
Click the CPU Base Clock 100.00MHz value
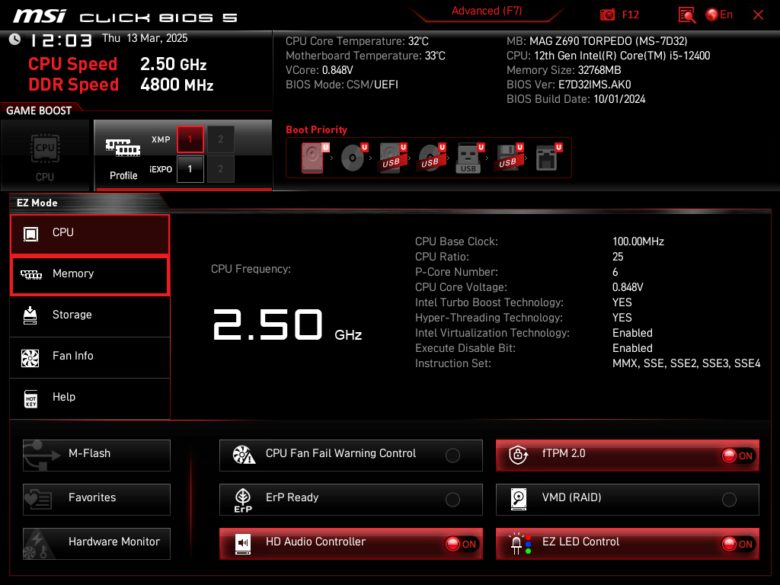(x=638, y=241)
